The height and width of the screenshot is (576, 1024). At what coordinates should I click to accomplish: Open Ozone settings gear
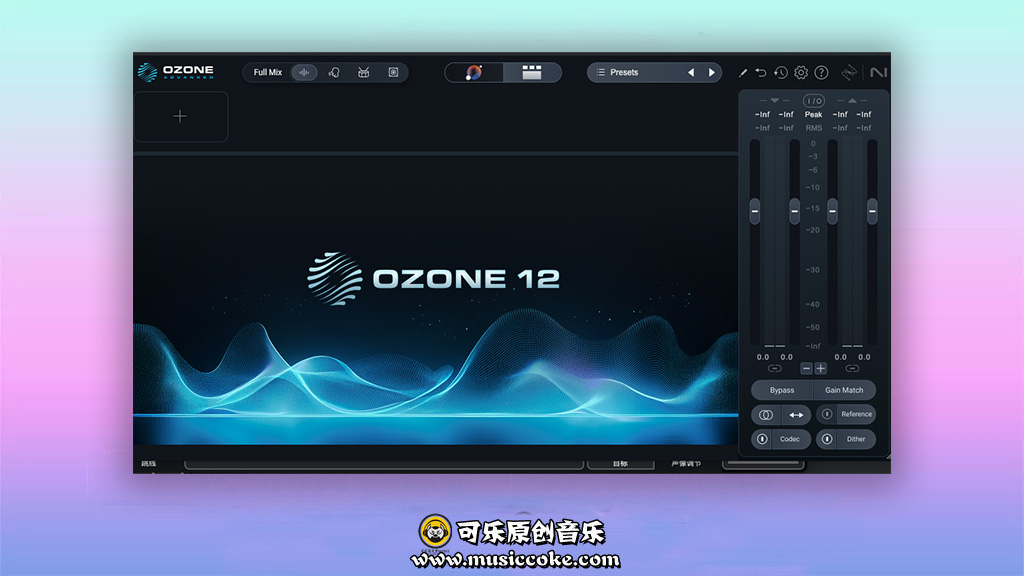click(801, 73)
